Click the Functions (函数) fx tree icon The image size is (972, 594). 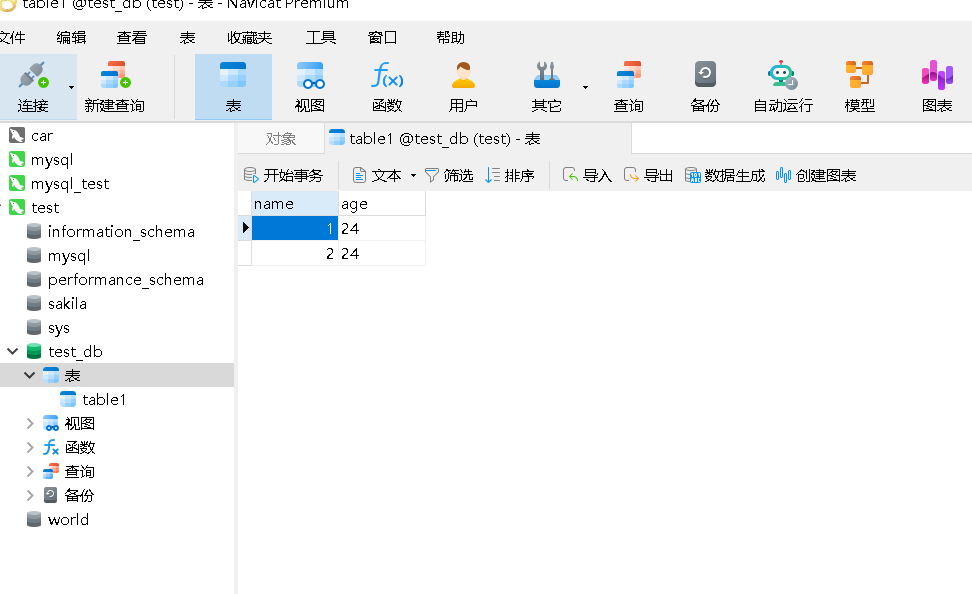[x=51, y=447]
